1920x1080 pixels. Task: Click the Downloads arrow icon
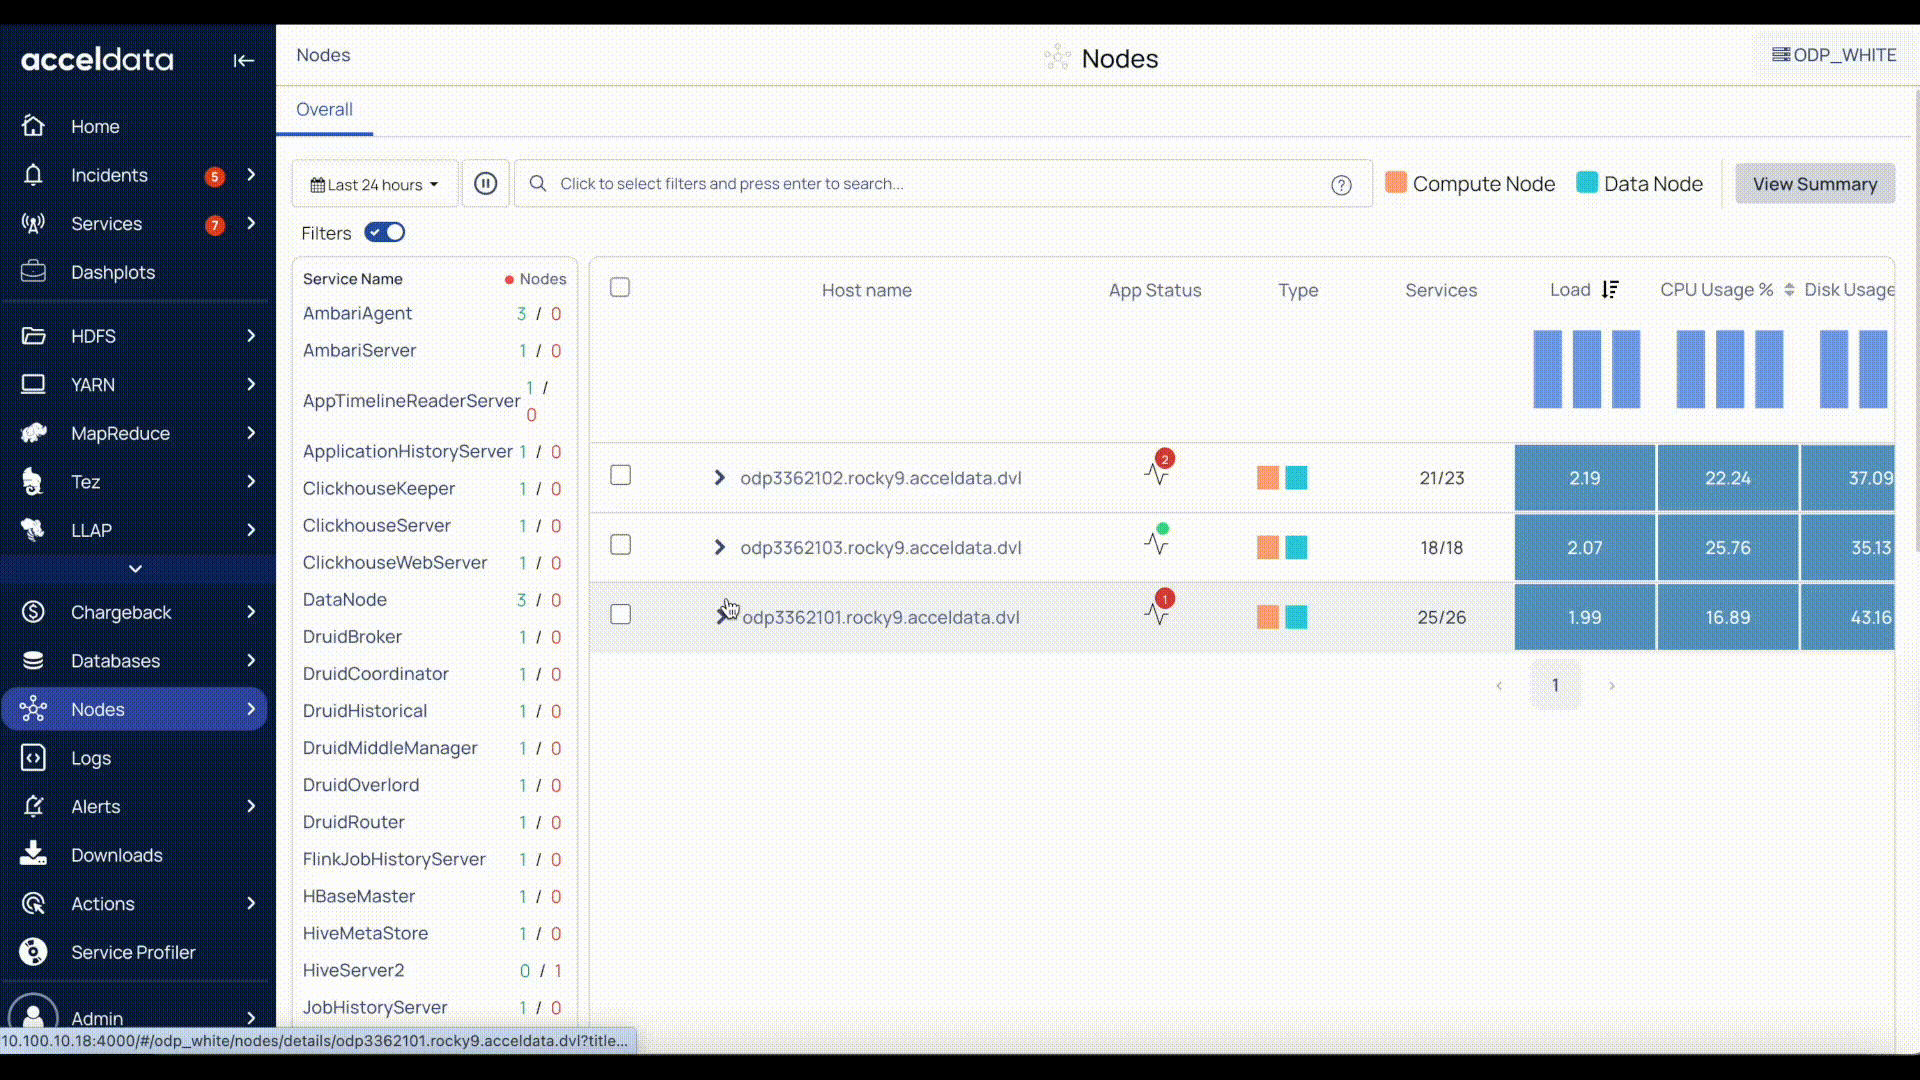(x=33, y=854)
